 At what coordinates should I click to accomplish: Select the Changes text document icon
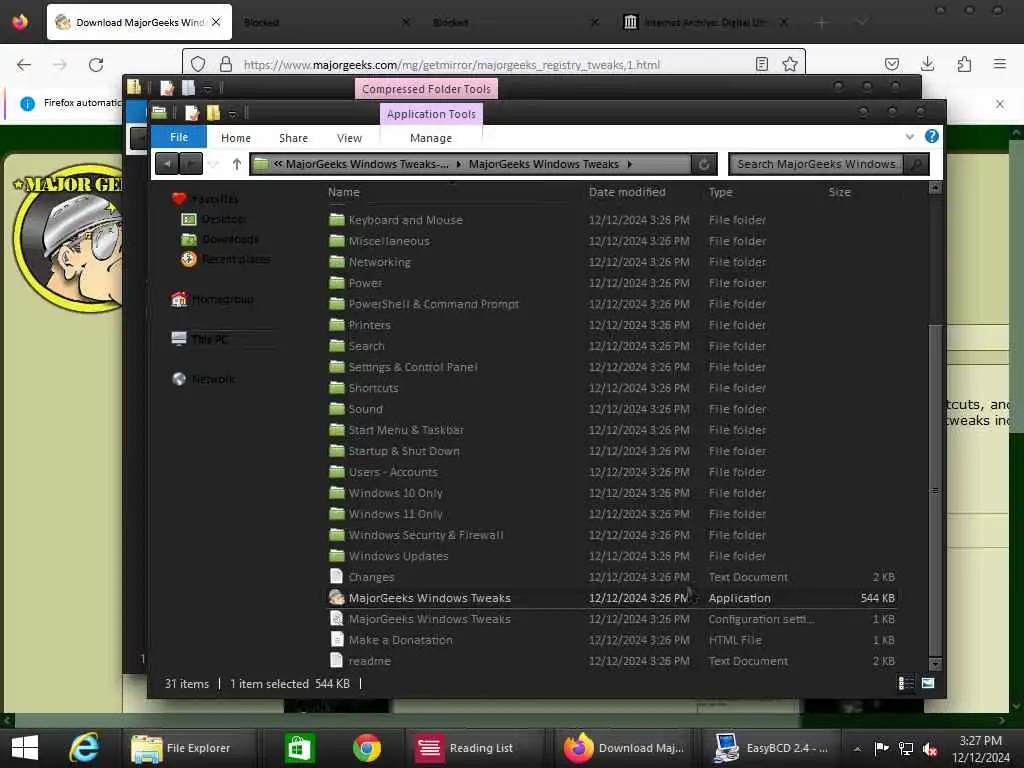coord(336,577)
